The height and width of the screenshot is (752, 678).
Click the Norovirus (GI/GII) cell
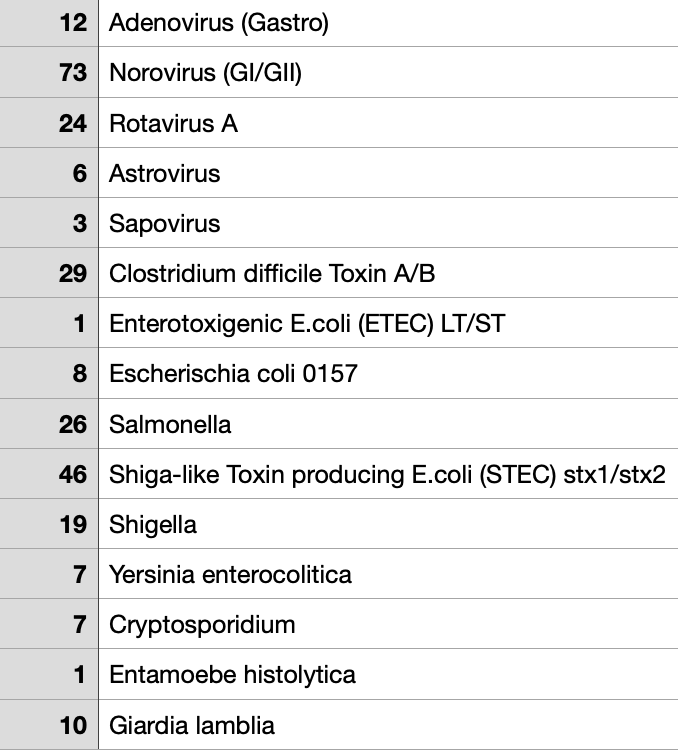click(205, 73)
